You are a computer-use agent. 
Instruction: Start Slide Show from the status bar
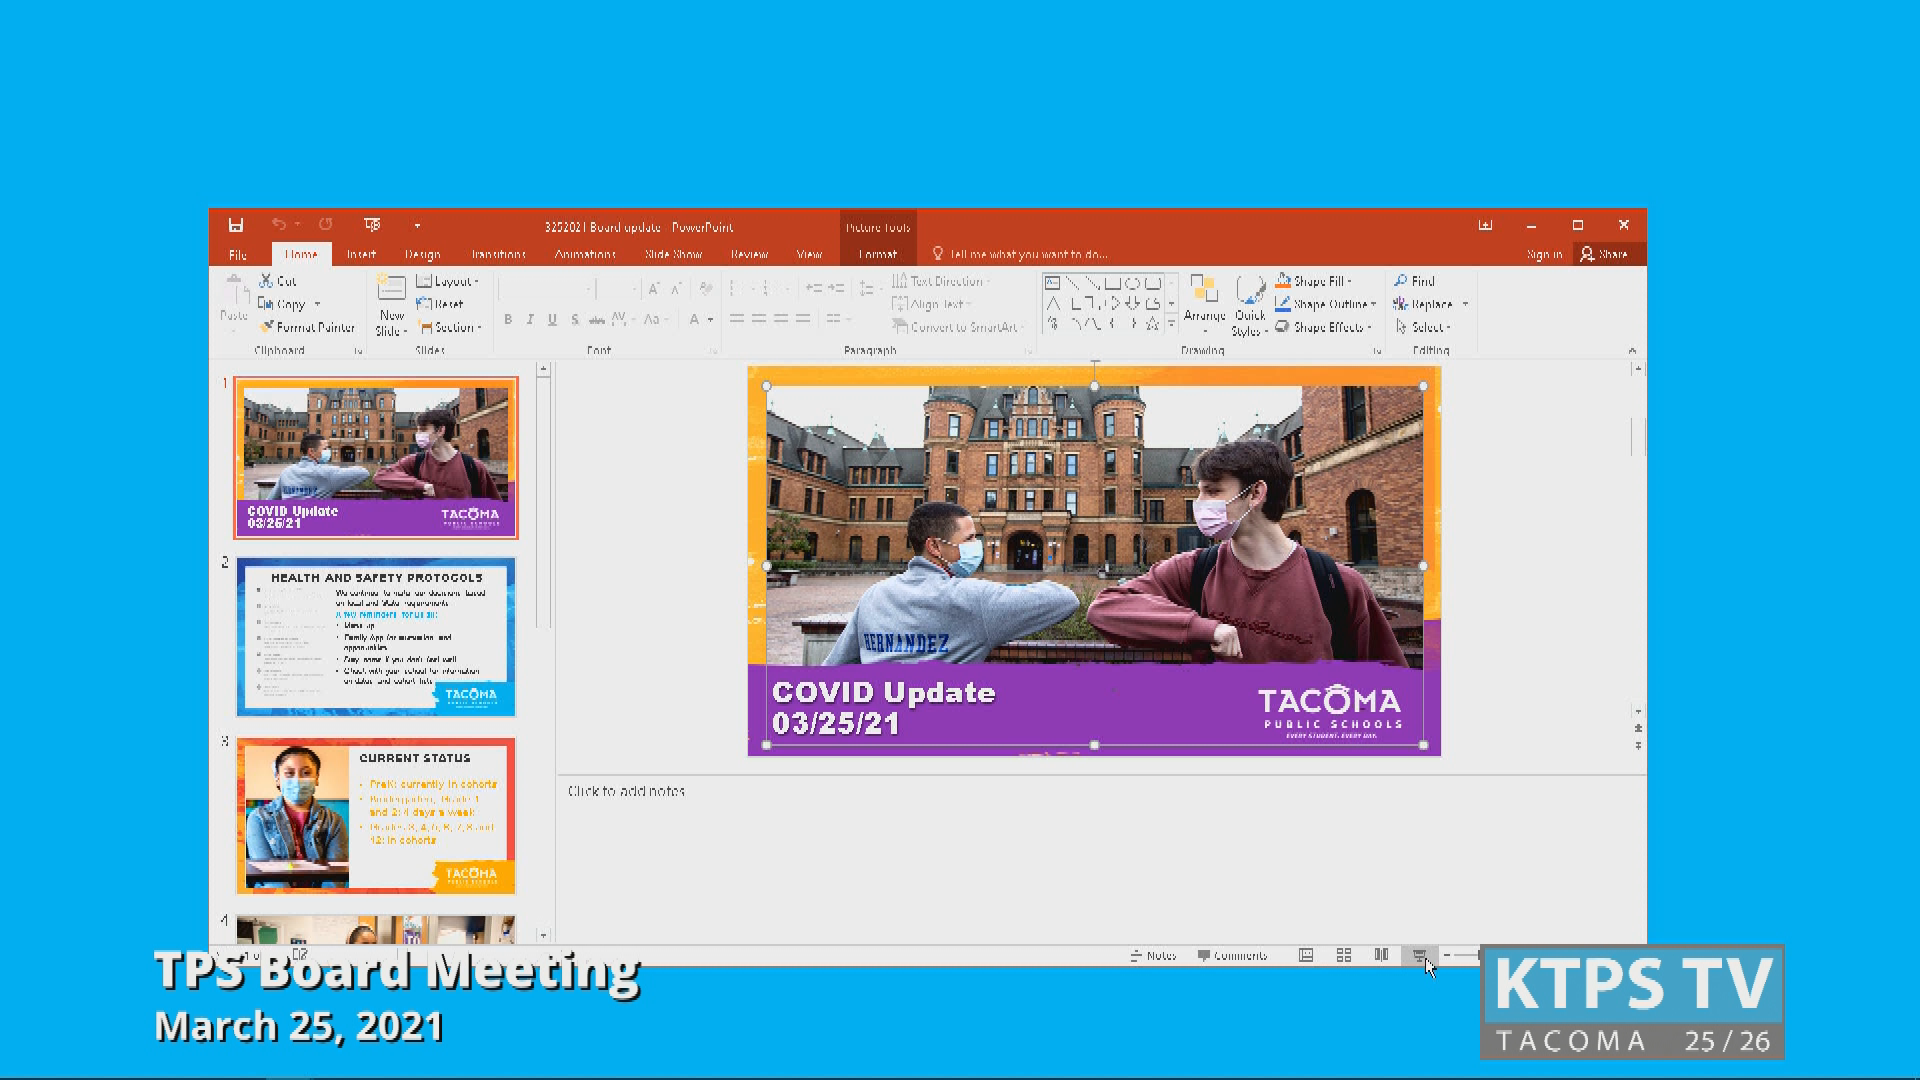(x=1419, y=956)
